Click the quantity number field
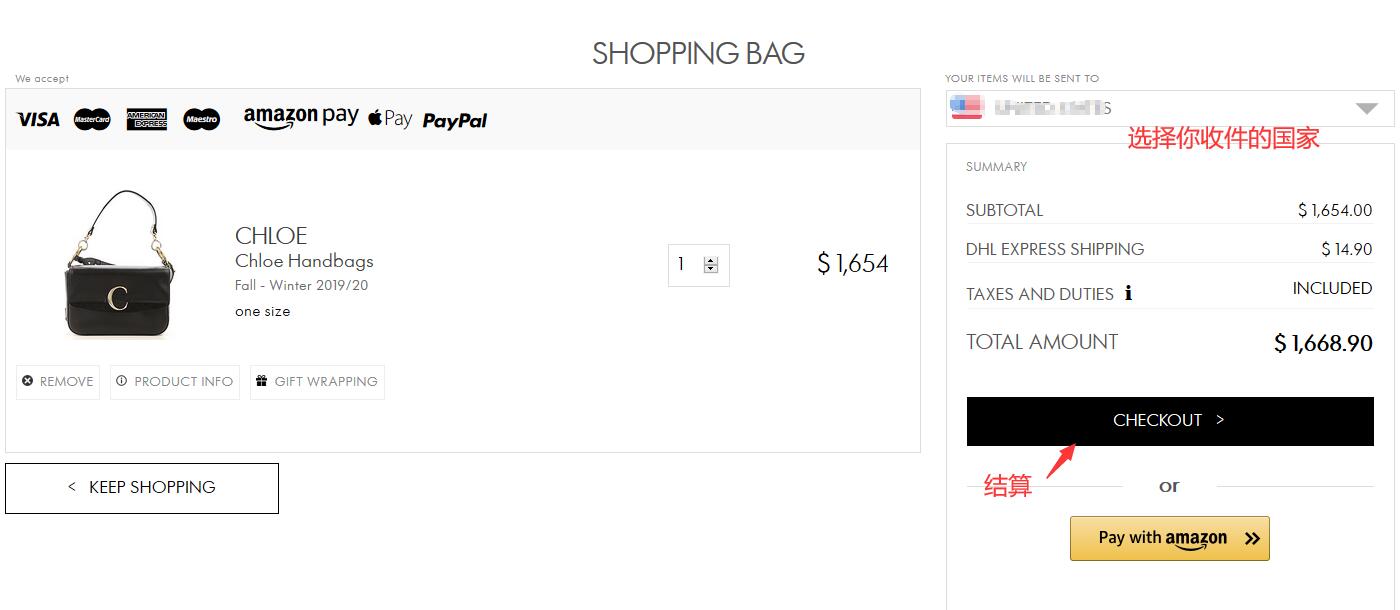 pyautogui.click(x=684, y=265)
